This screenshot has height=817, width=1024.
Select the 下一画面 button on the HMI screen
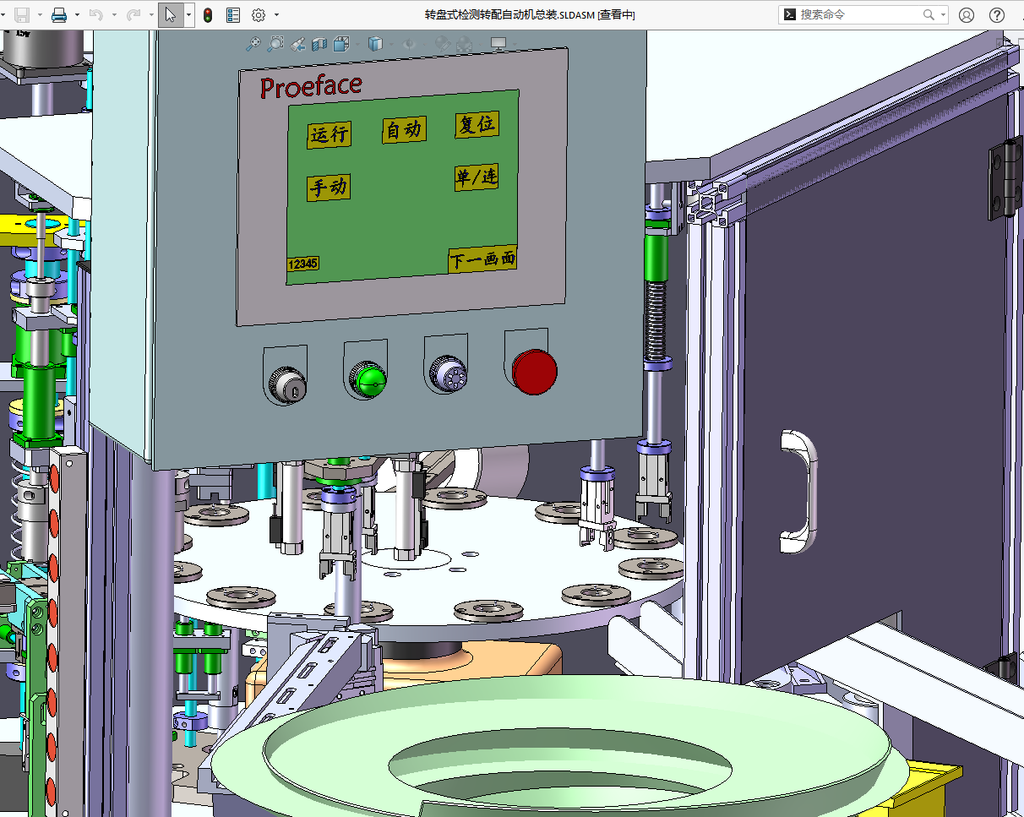point(482,259)
